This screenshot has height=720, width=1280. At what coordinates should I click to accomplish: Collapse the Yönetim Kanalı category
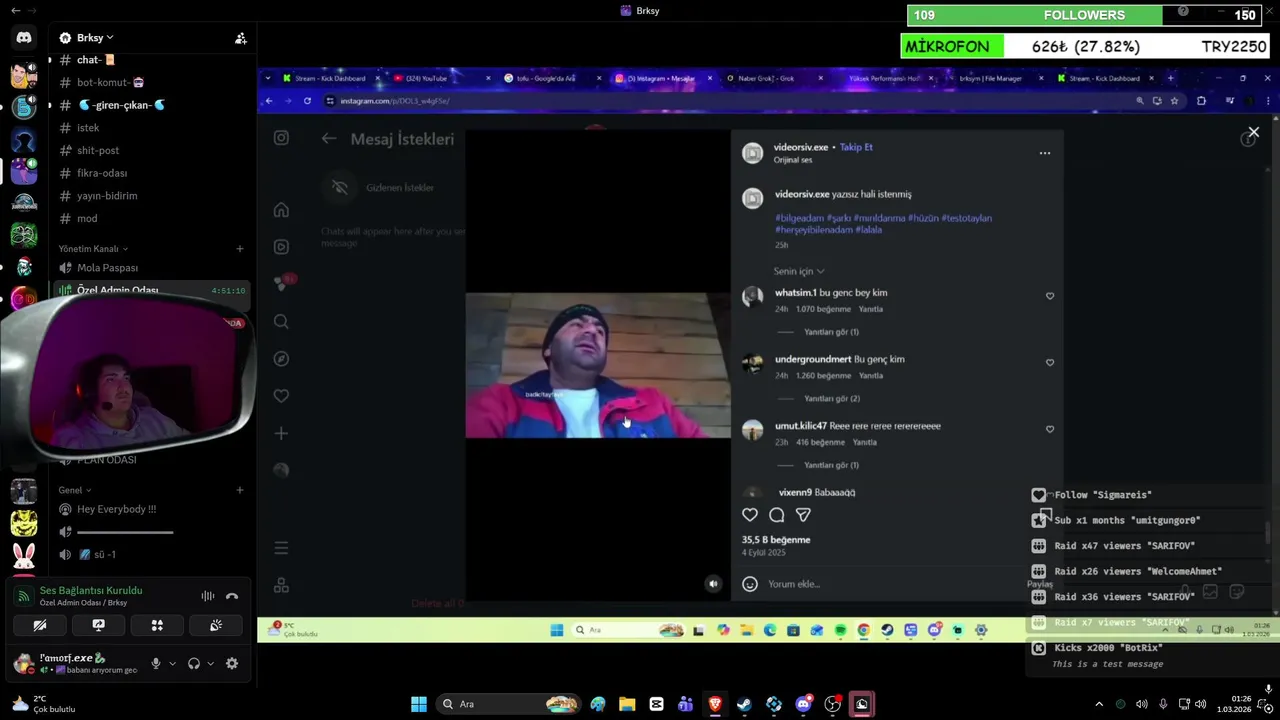93,248
